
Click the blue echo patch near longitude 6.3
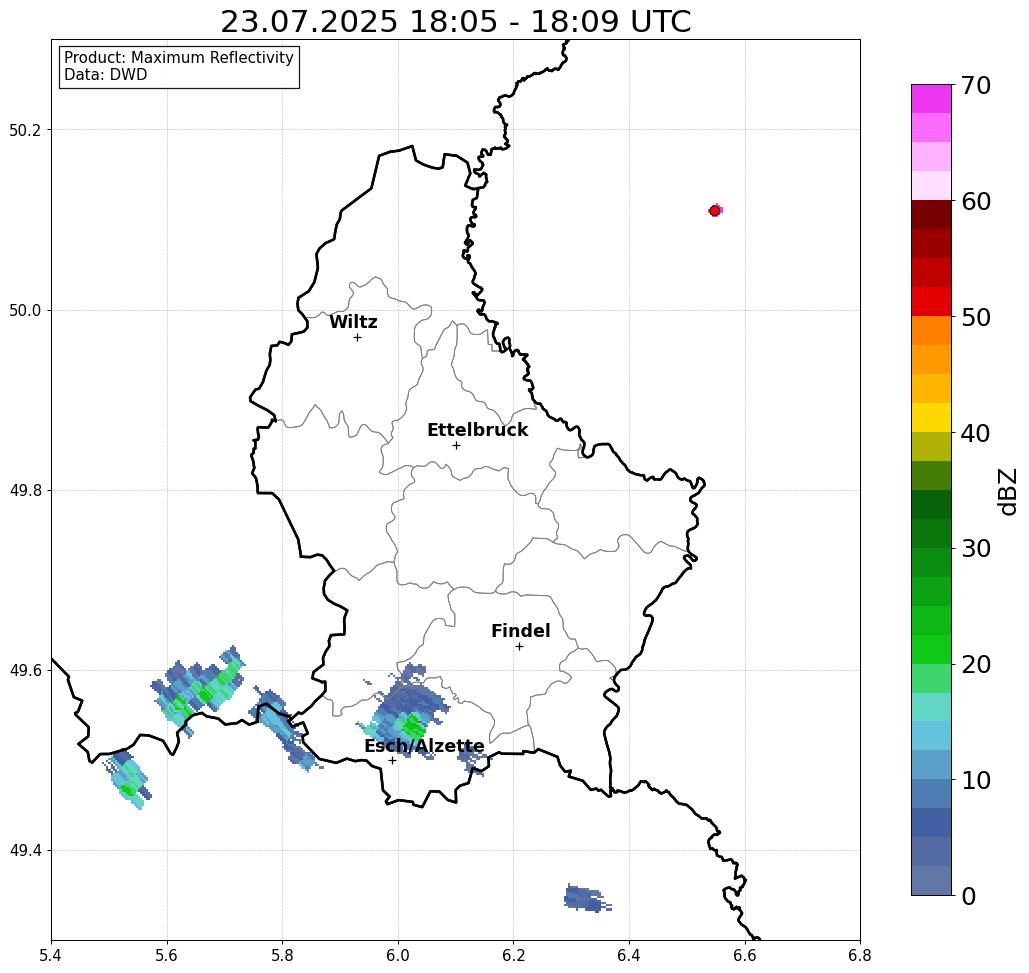tap(587, 898)
